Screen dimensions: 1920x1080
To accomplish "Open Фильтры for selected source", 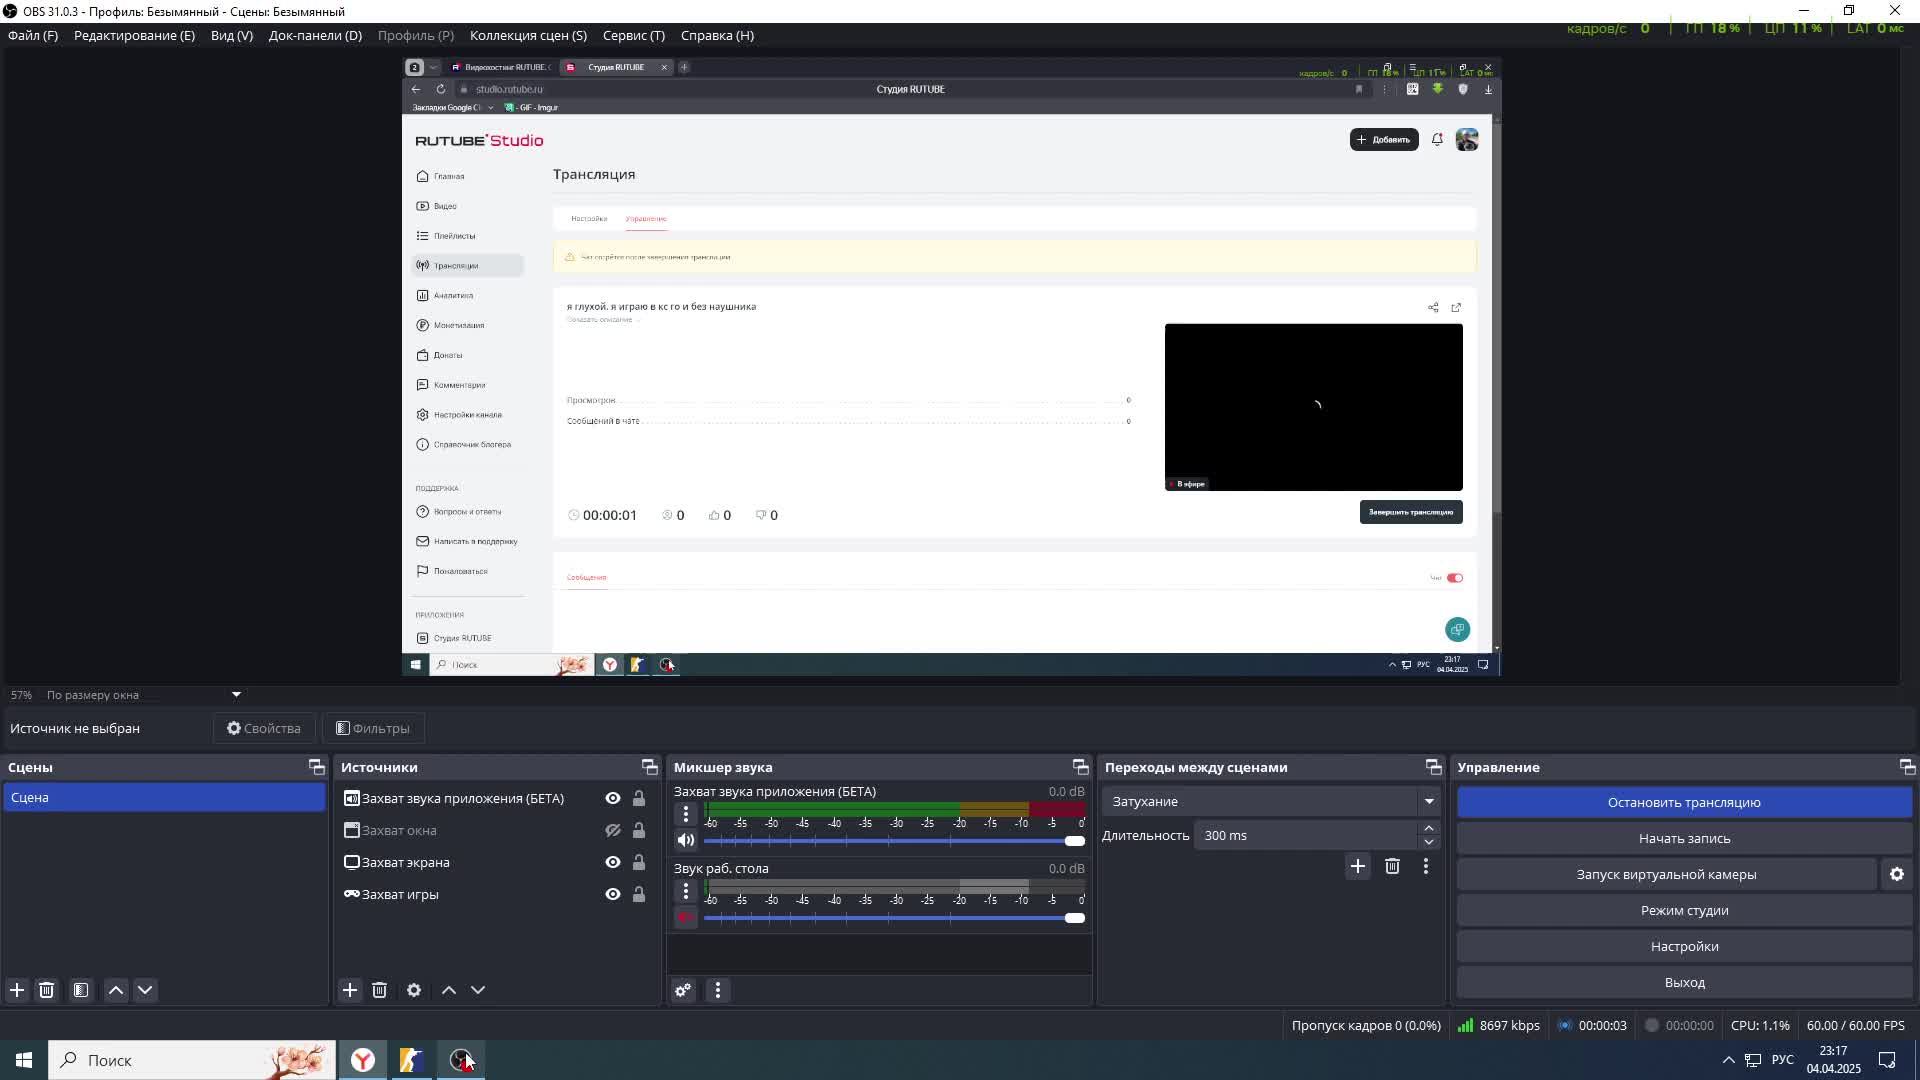I will pyautogui.click(x=373, y=728).
